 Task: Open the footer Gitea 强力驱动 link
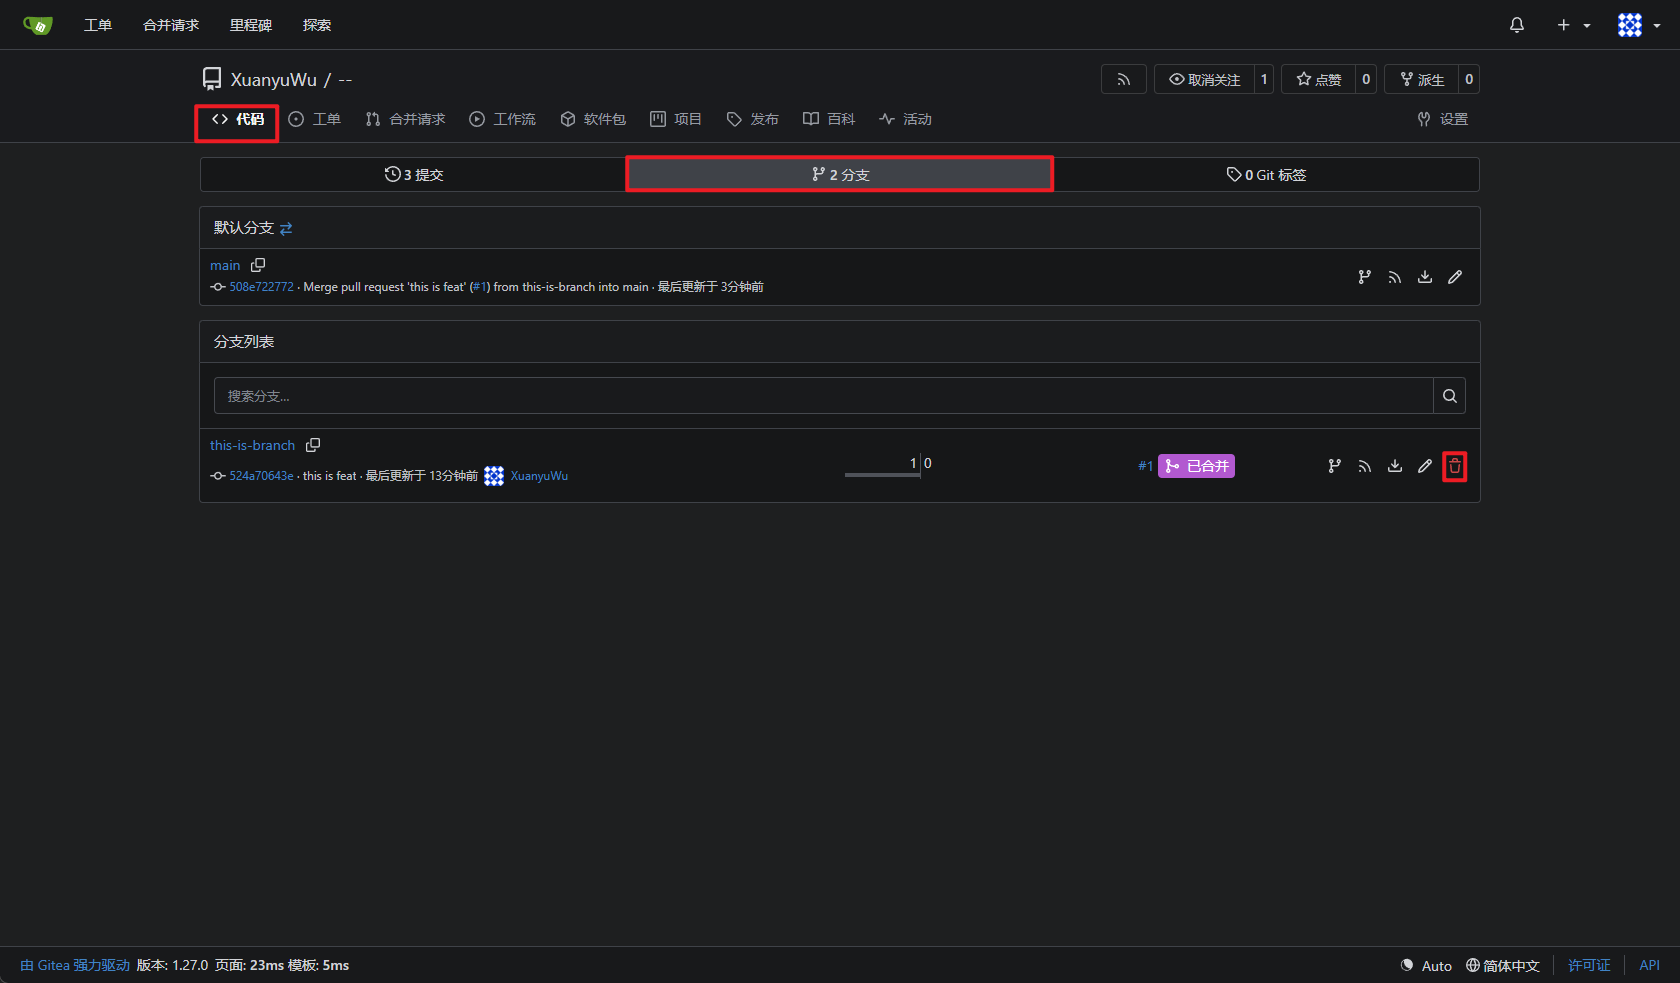[76, 965]
